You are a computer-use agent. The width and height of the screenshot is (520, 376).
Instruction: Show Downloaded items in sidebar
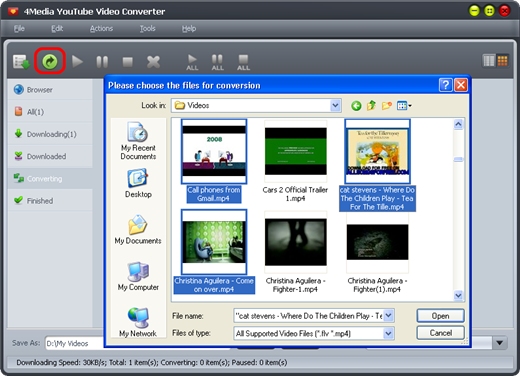50,156
